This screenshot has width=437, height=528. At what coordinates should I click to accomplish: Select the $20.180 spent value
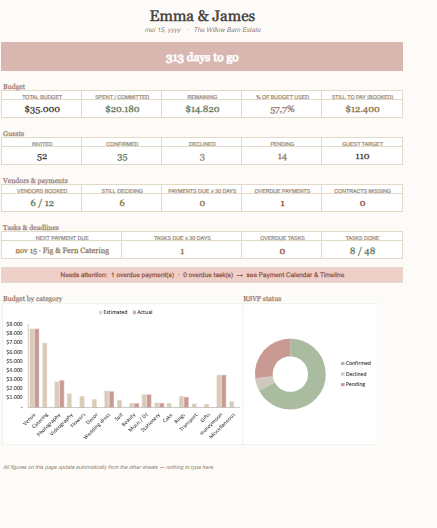(x=122, y=109)
